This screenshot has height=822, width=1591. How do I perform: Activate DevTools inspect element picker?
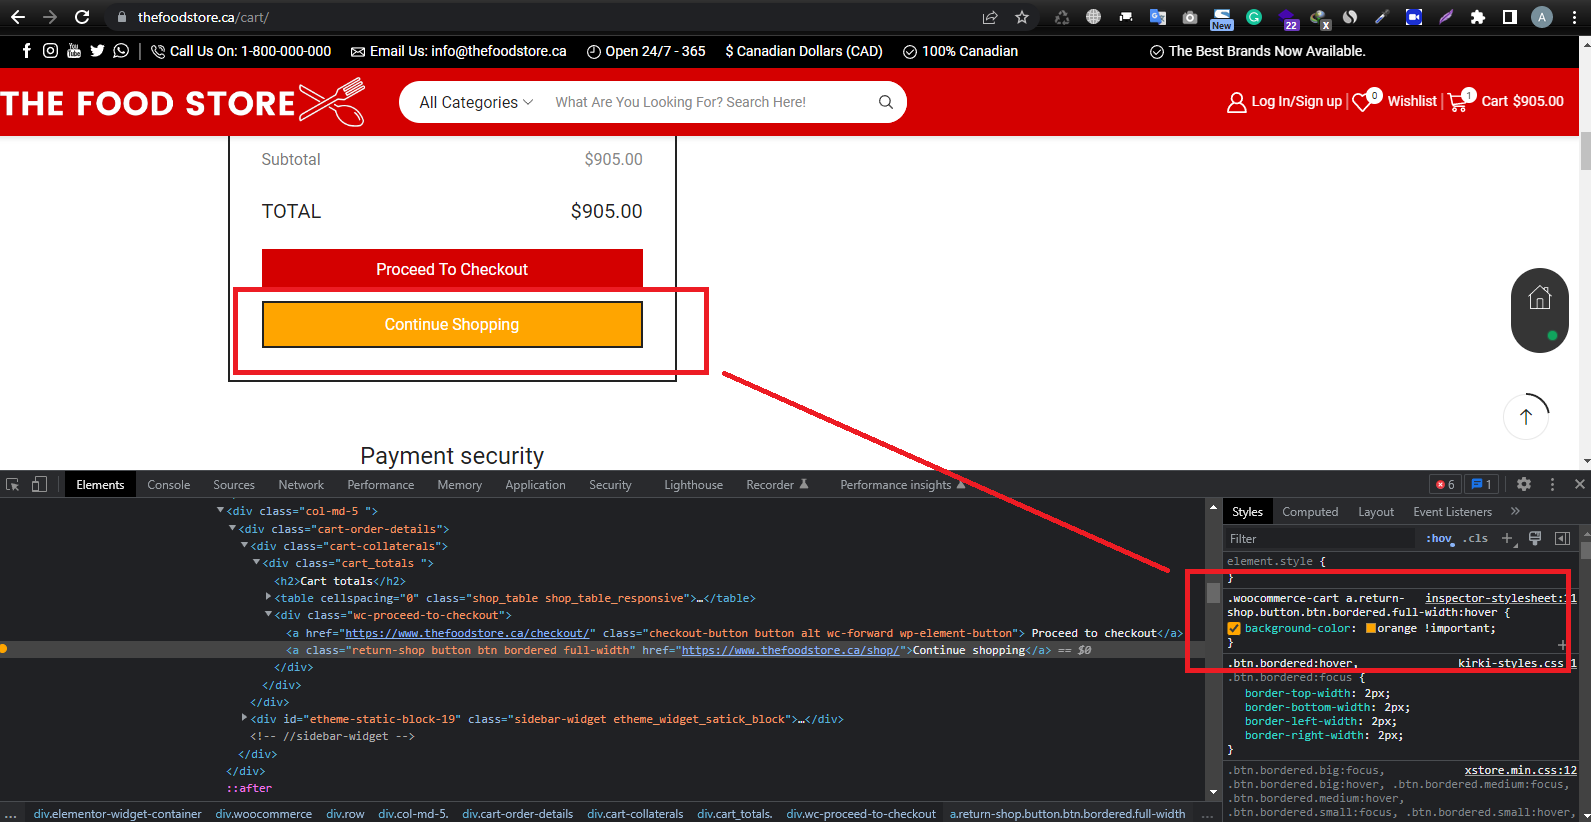pyautogui.click(x=13, y=484)
